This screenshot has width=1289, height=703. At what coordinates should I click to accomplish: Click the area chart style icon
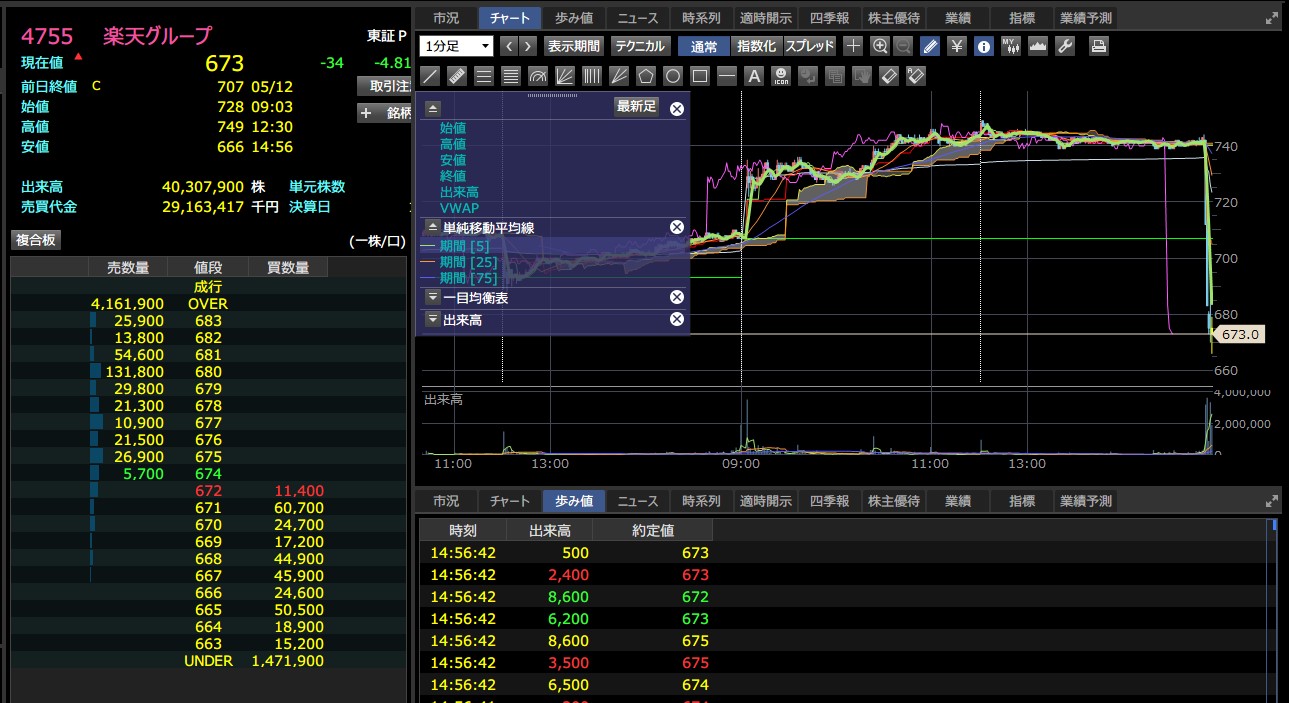(1038, 46)
